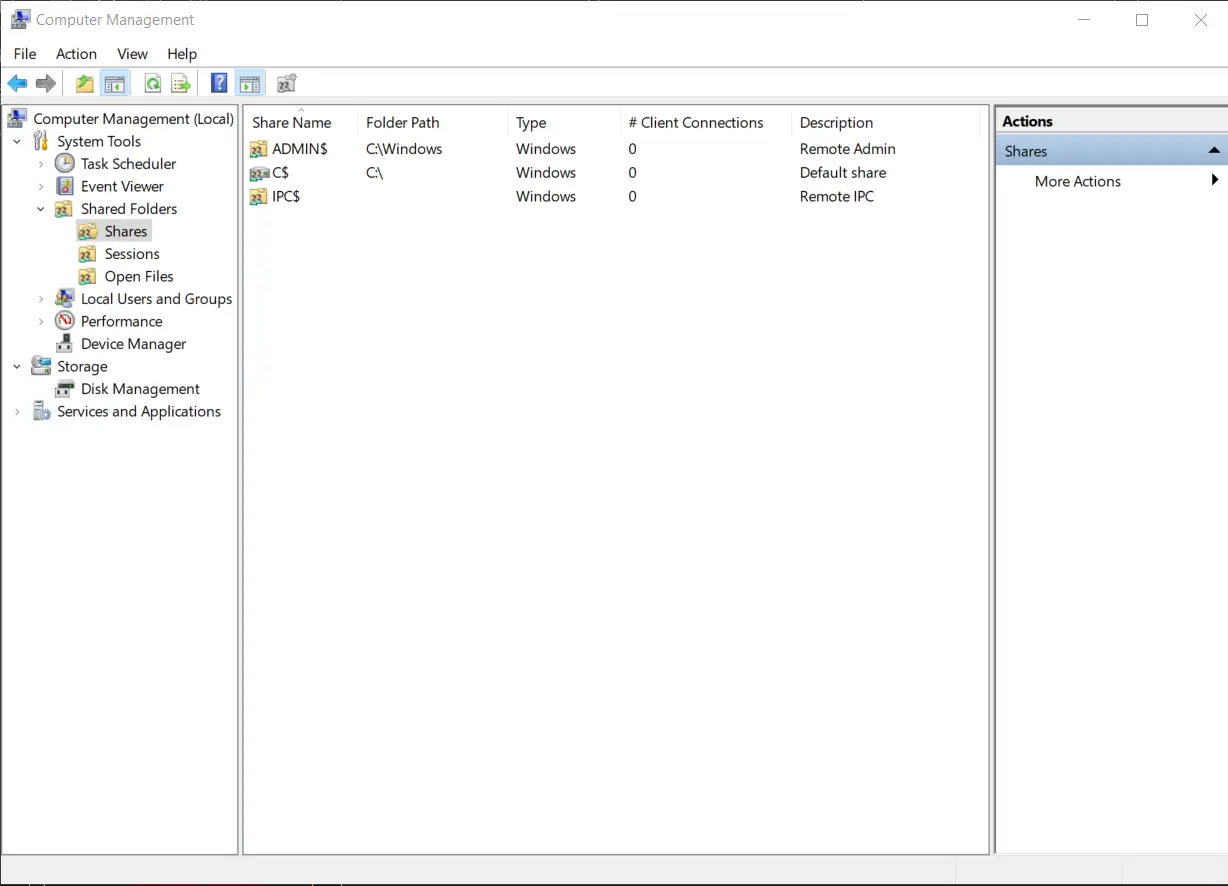The width and height of the screenshot is (1228, 886).
Task: Click the Back arrow toolbar button
Action: point(18,84)
